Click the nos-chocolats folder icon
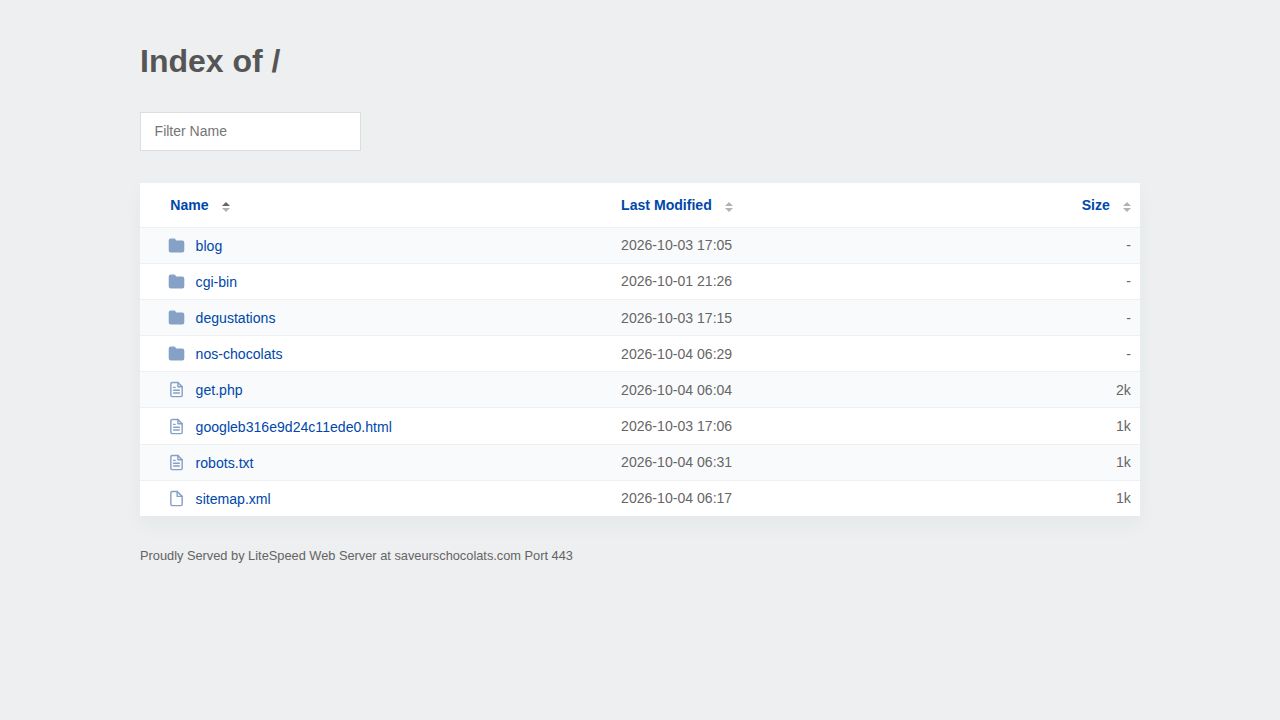 coord(177,353)
